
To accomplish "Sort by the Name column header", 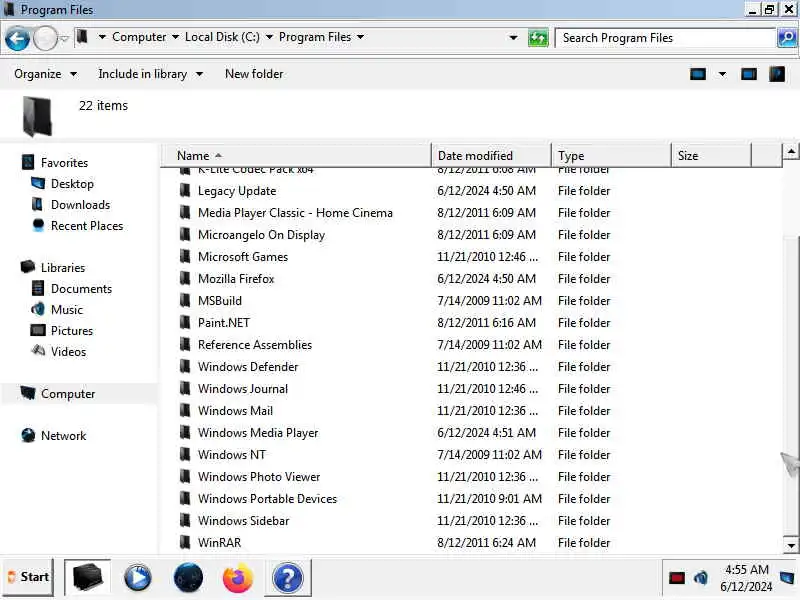I will (296, 156).
